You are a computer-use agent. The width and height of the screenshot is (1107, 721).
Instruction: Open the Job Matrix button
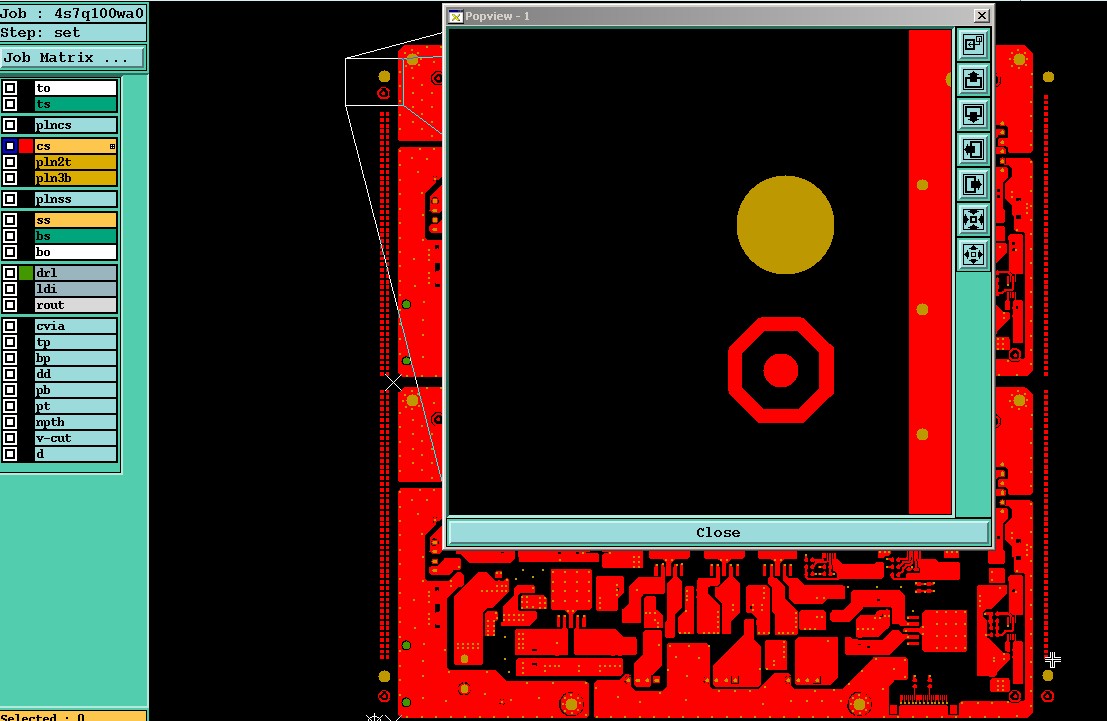click(73, 57)
